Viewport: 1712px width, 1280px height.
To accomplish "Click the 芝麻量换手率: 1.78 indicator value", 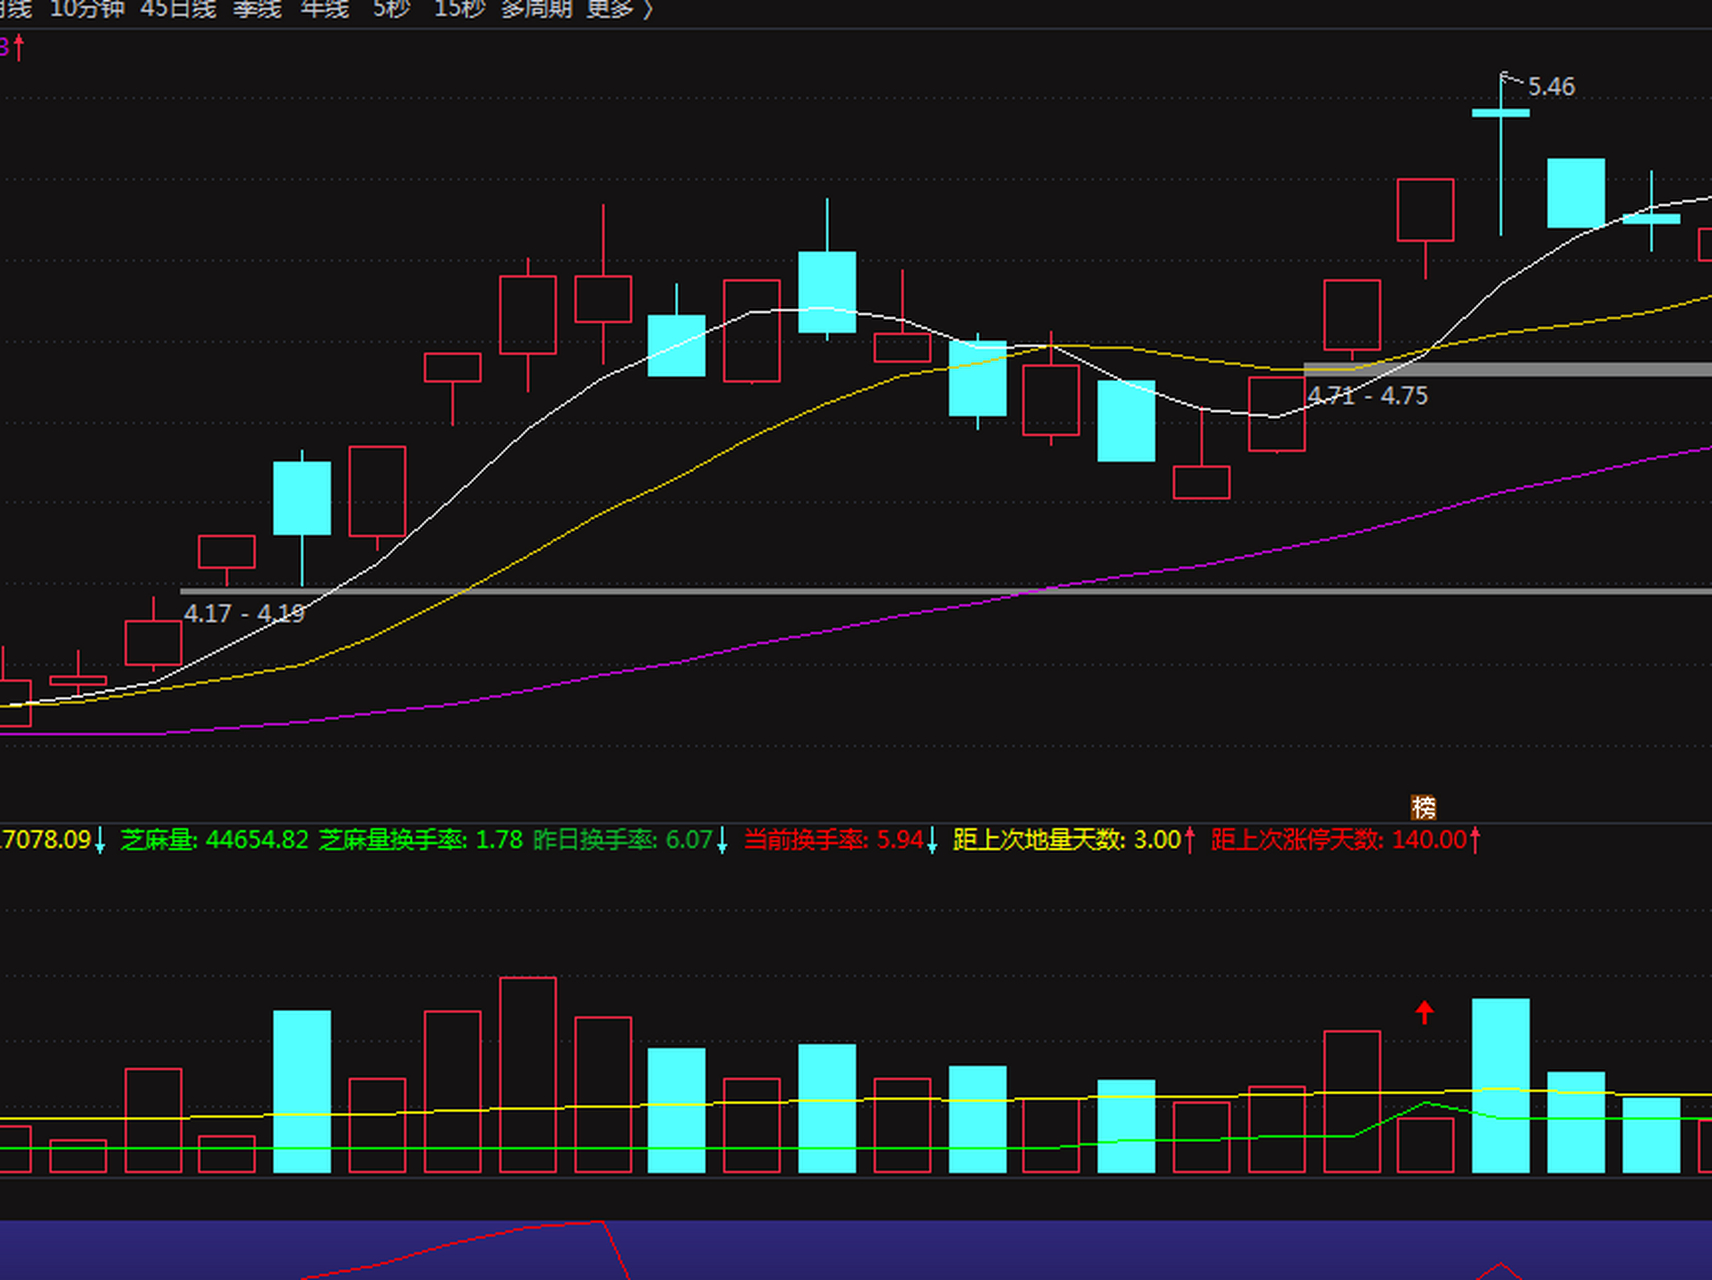I will click(x=421, y=840).
